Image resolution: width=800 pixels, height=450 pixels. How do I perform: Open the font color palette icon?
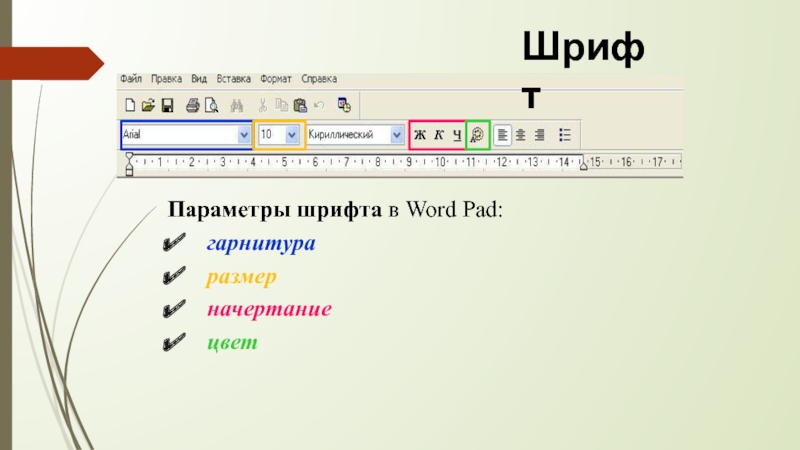click(x=477, y=134)
